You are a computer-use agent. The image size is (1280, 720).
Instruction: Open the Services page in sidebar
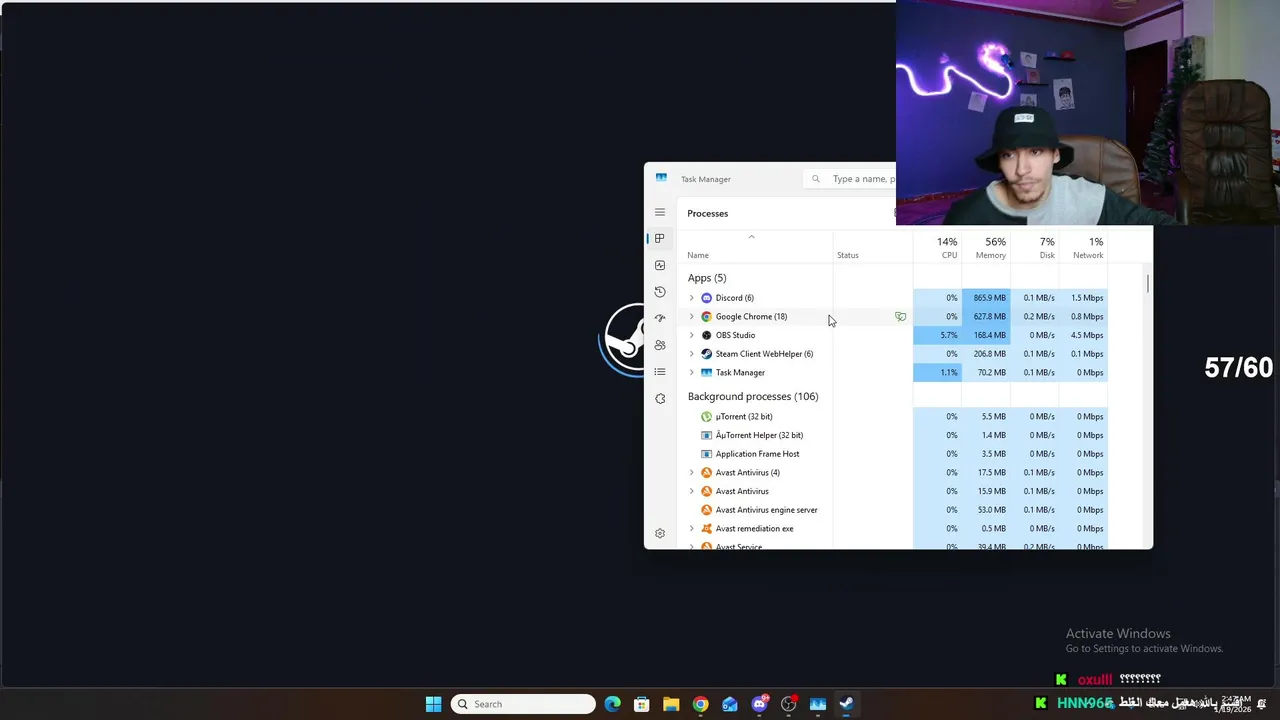point(660,398)
